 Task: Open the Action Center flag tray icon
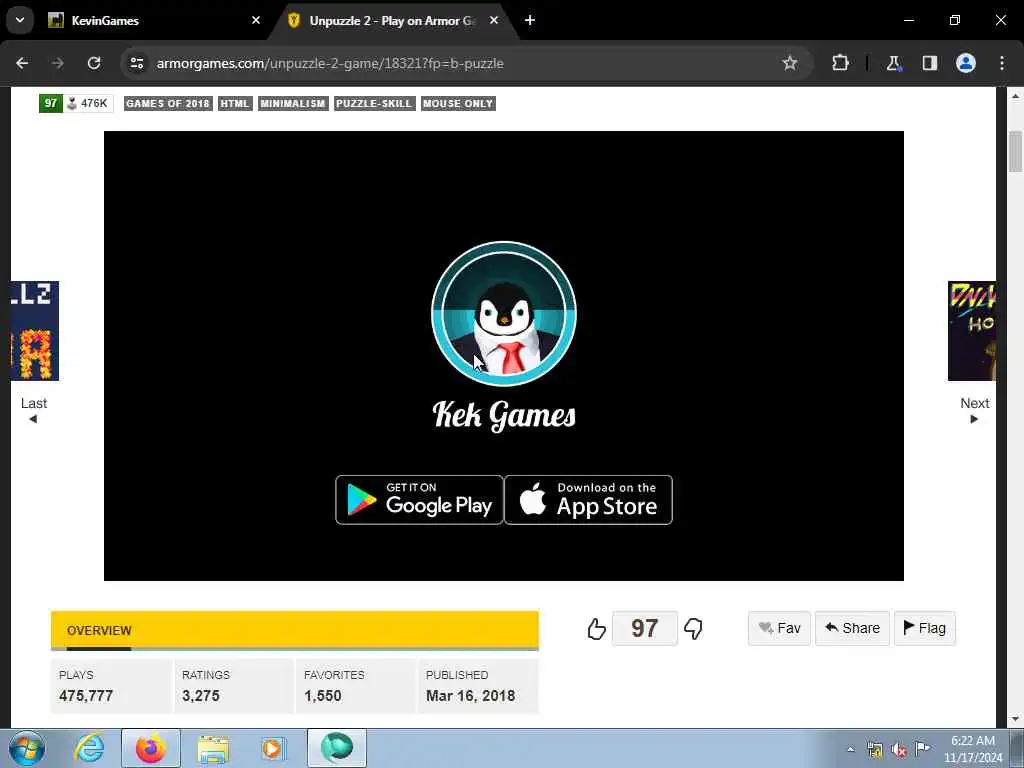click(922, 749)
